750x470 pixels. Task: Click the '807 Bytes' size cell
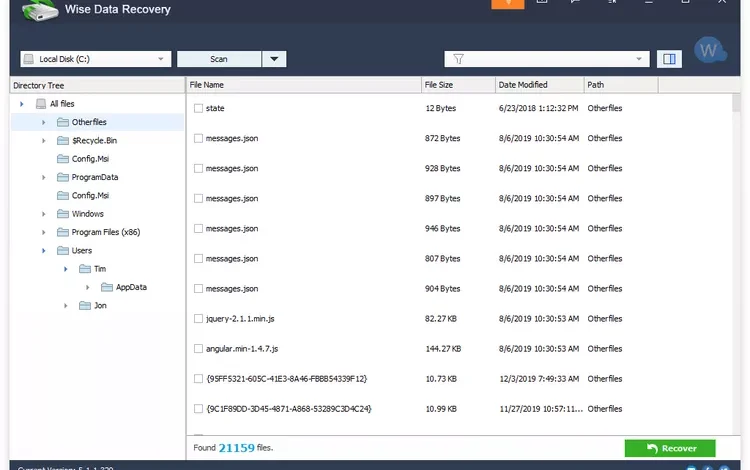click(x=442, y=259)
